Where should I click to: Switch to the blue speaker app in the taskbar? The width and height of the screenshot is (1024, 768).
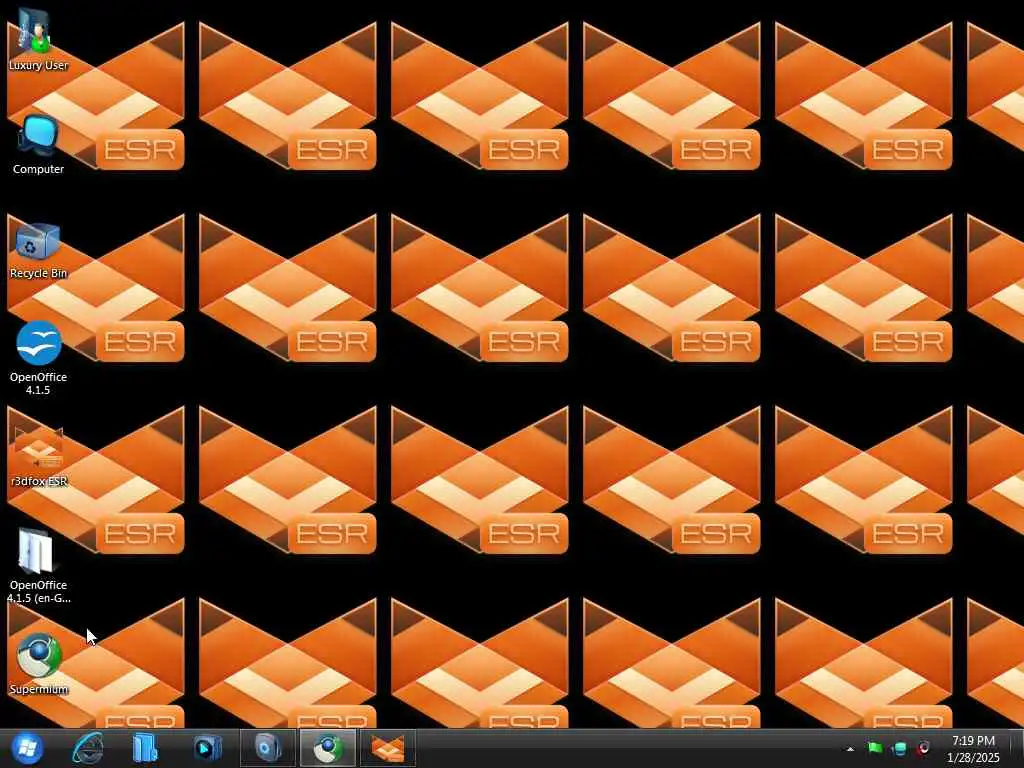(x=268, y=748)
